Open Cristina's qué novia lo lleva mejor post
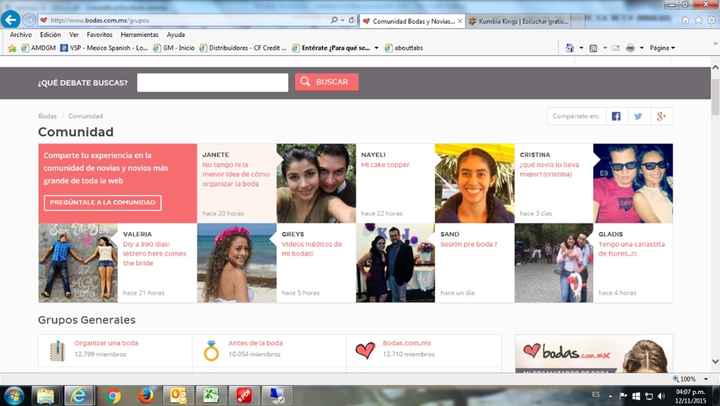This screenshot has height=406, width=720. pyautogui.click(x=549, y=169)
